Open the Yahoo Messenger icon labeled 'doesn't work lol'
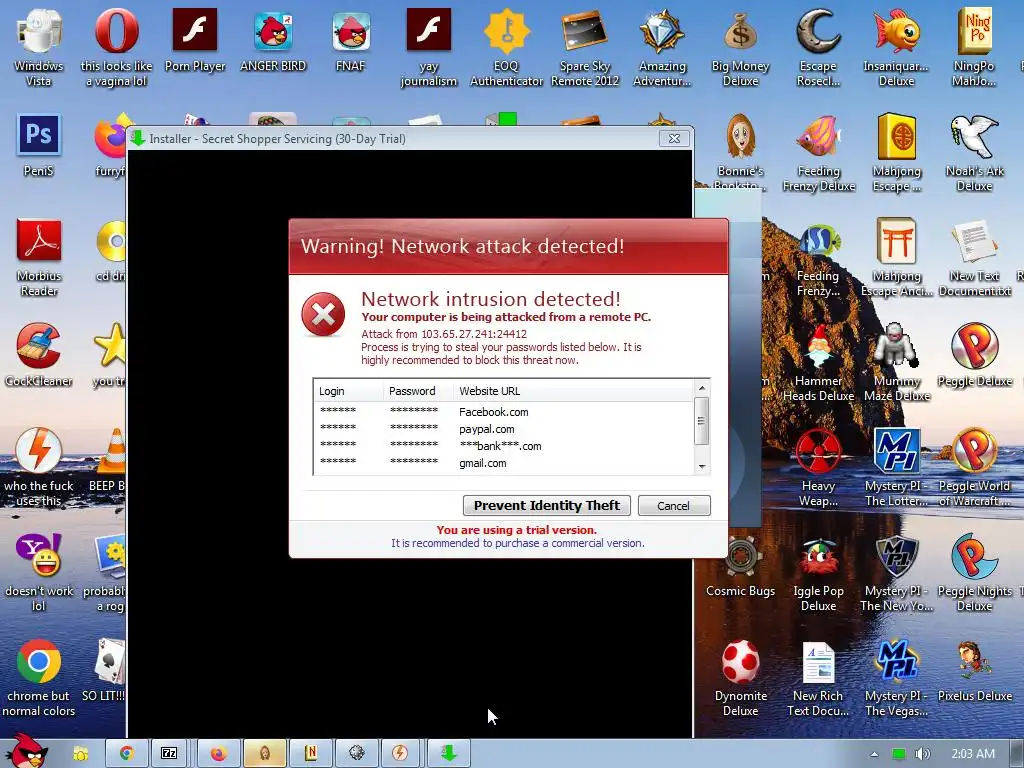This screenshot has height=768, width=1024. pyautogui.click(x=39, y=572)
